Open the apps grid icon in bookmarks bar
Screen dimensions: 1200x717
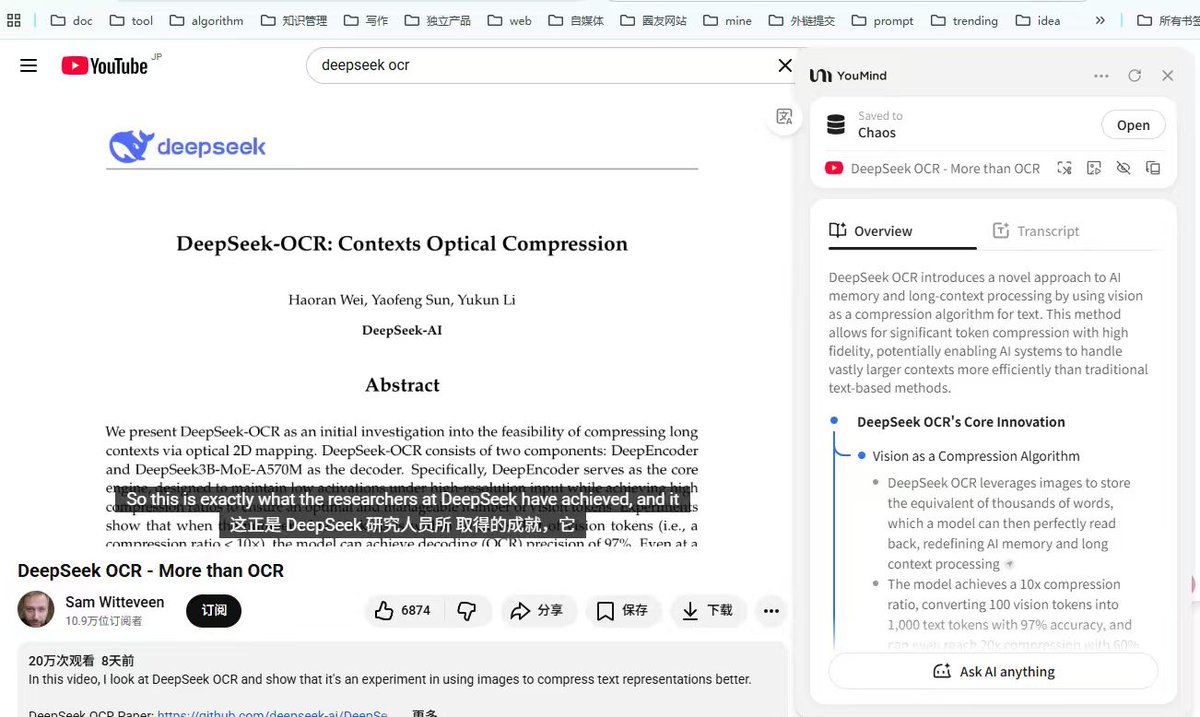point(14,20)
